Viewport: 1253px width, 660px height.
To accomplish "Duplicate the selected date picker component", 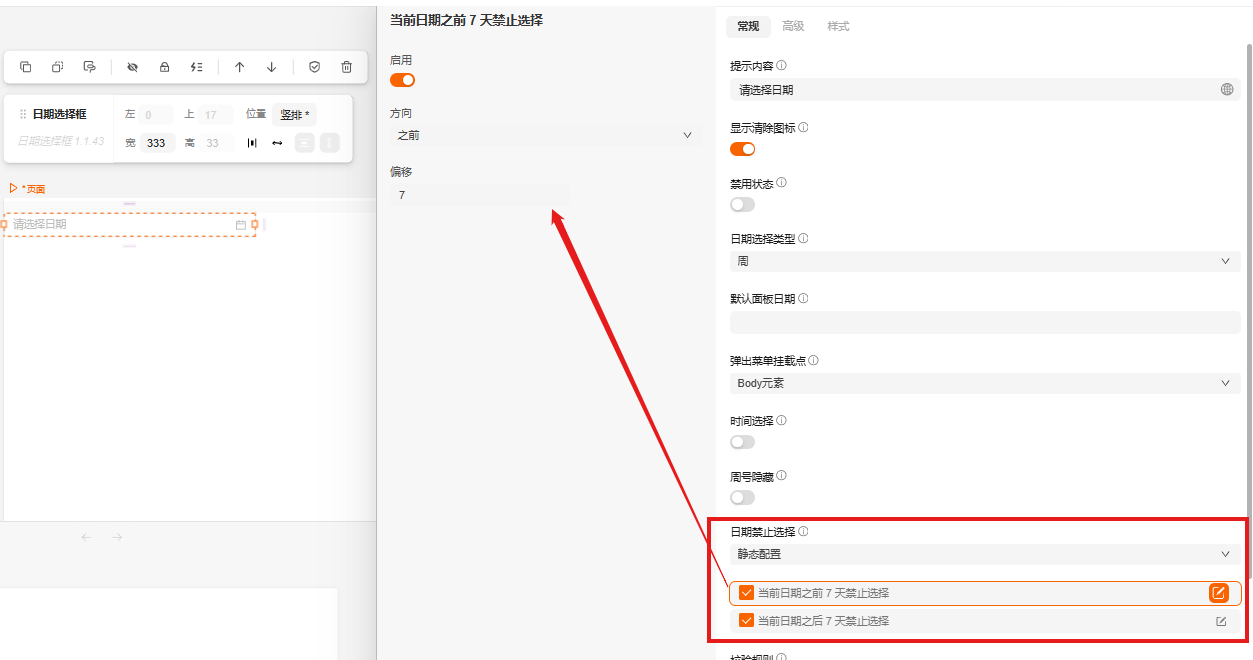I will [x=26, y=67].
